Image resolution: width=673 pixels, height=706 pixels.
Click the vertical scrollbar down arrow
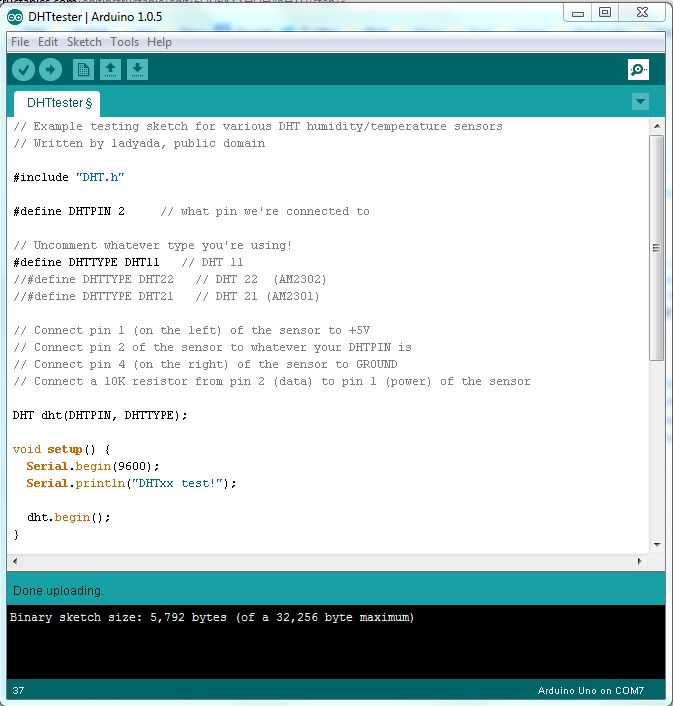point(657,545)
